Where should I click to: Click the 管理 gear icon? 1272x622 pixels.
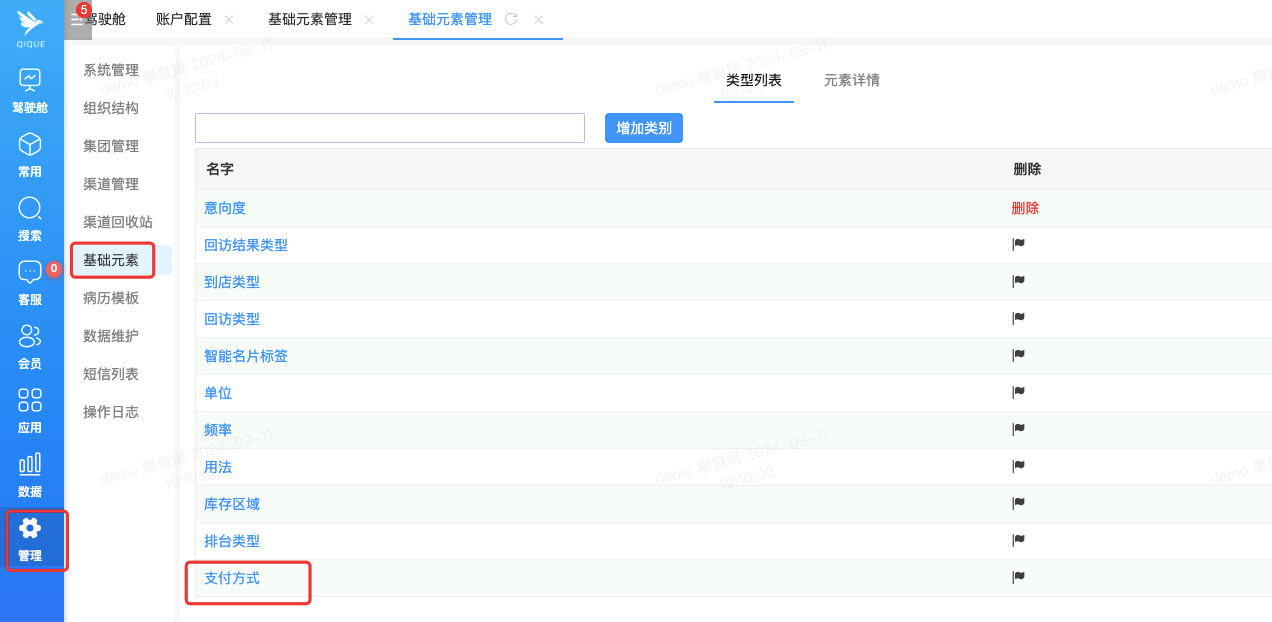(30, 529)
